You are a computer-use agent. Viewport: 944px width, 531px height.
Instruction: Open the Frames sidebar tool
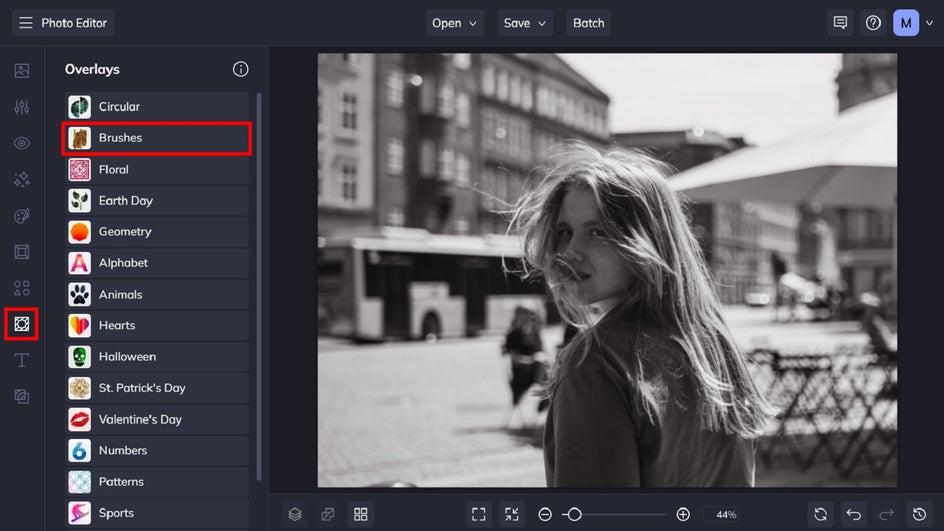click(x=22, y=252)
